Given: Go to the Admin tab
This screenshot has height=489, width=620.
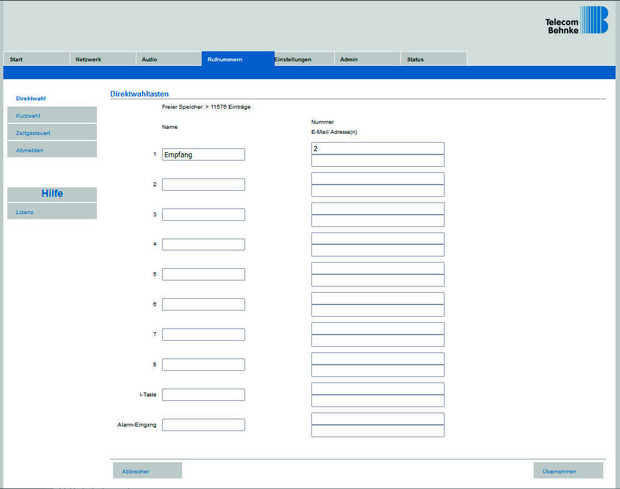Looking at the screenshot, I should (x=368, y=59).
